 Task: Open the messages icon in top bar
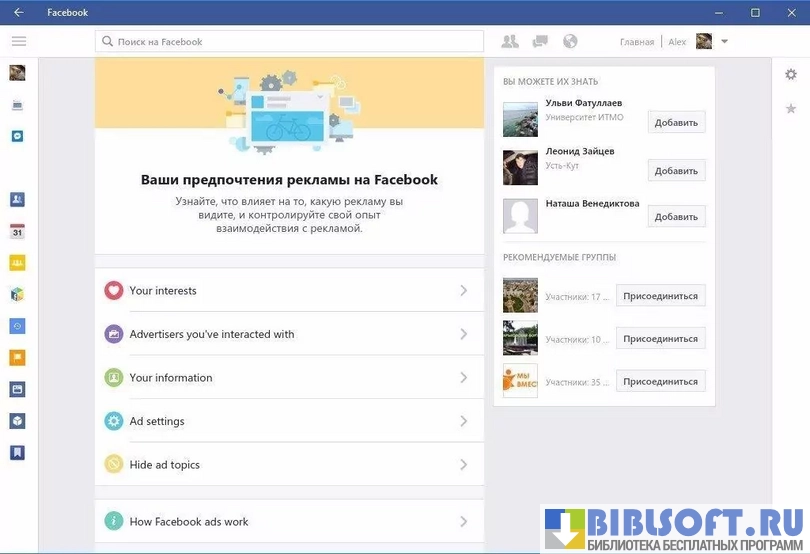(x=540, y=41)
